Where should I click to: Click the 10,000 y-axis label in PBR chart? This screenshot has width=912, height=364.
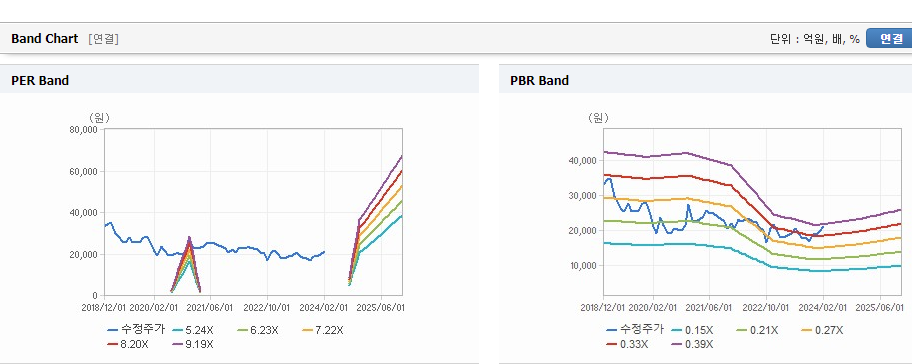click(583, 266)
